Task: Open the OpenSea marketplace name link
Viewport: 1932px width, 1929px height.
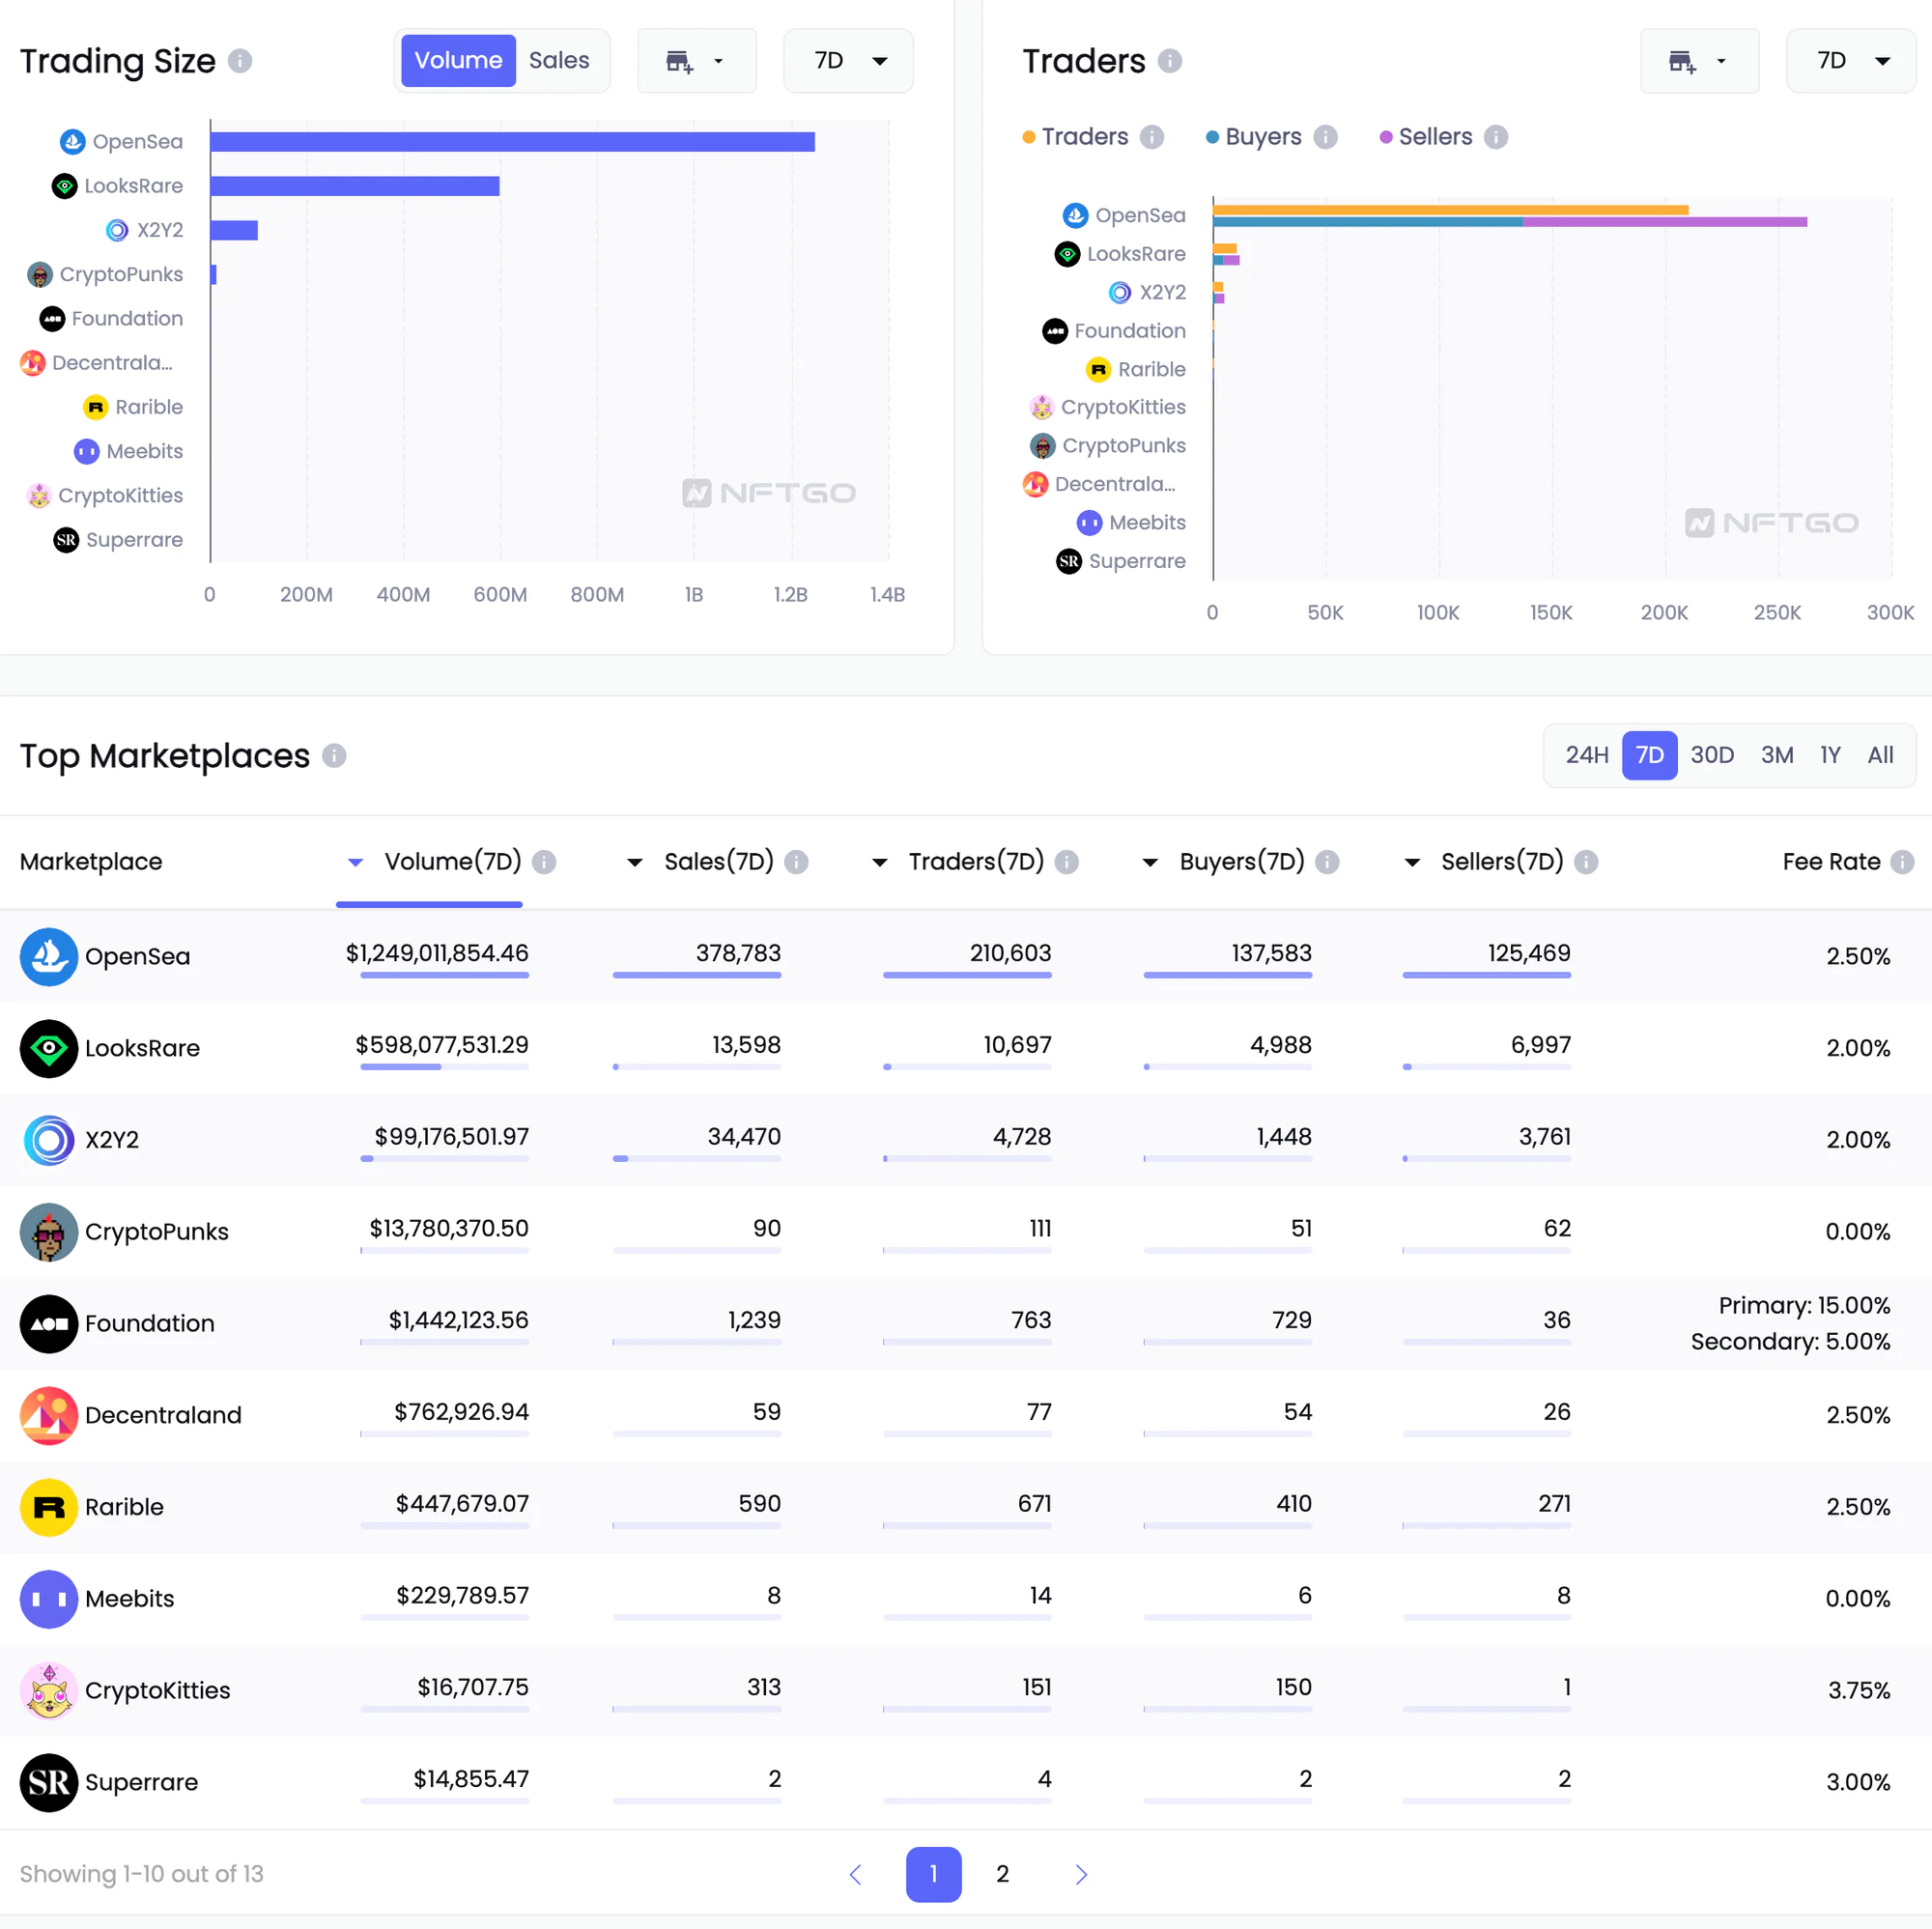Action: (x=137, y=957)
